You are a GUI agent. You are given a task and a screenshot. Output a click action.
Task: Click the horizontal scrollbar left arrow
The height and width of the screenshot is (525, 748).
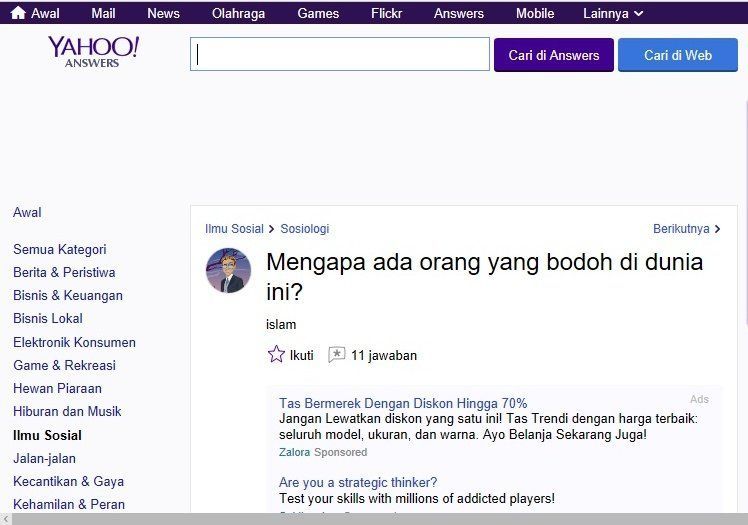pyautogui.click(x=5, y=519)
